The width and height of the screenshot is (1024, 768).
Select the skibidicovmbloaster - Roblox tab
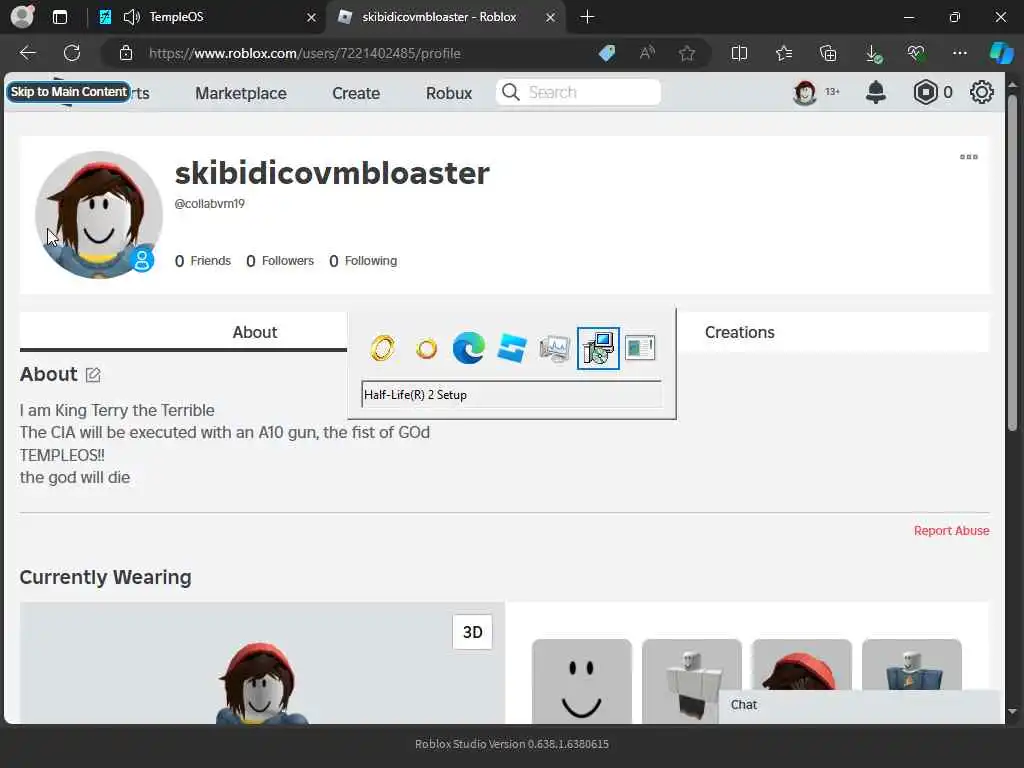[445, 17]
